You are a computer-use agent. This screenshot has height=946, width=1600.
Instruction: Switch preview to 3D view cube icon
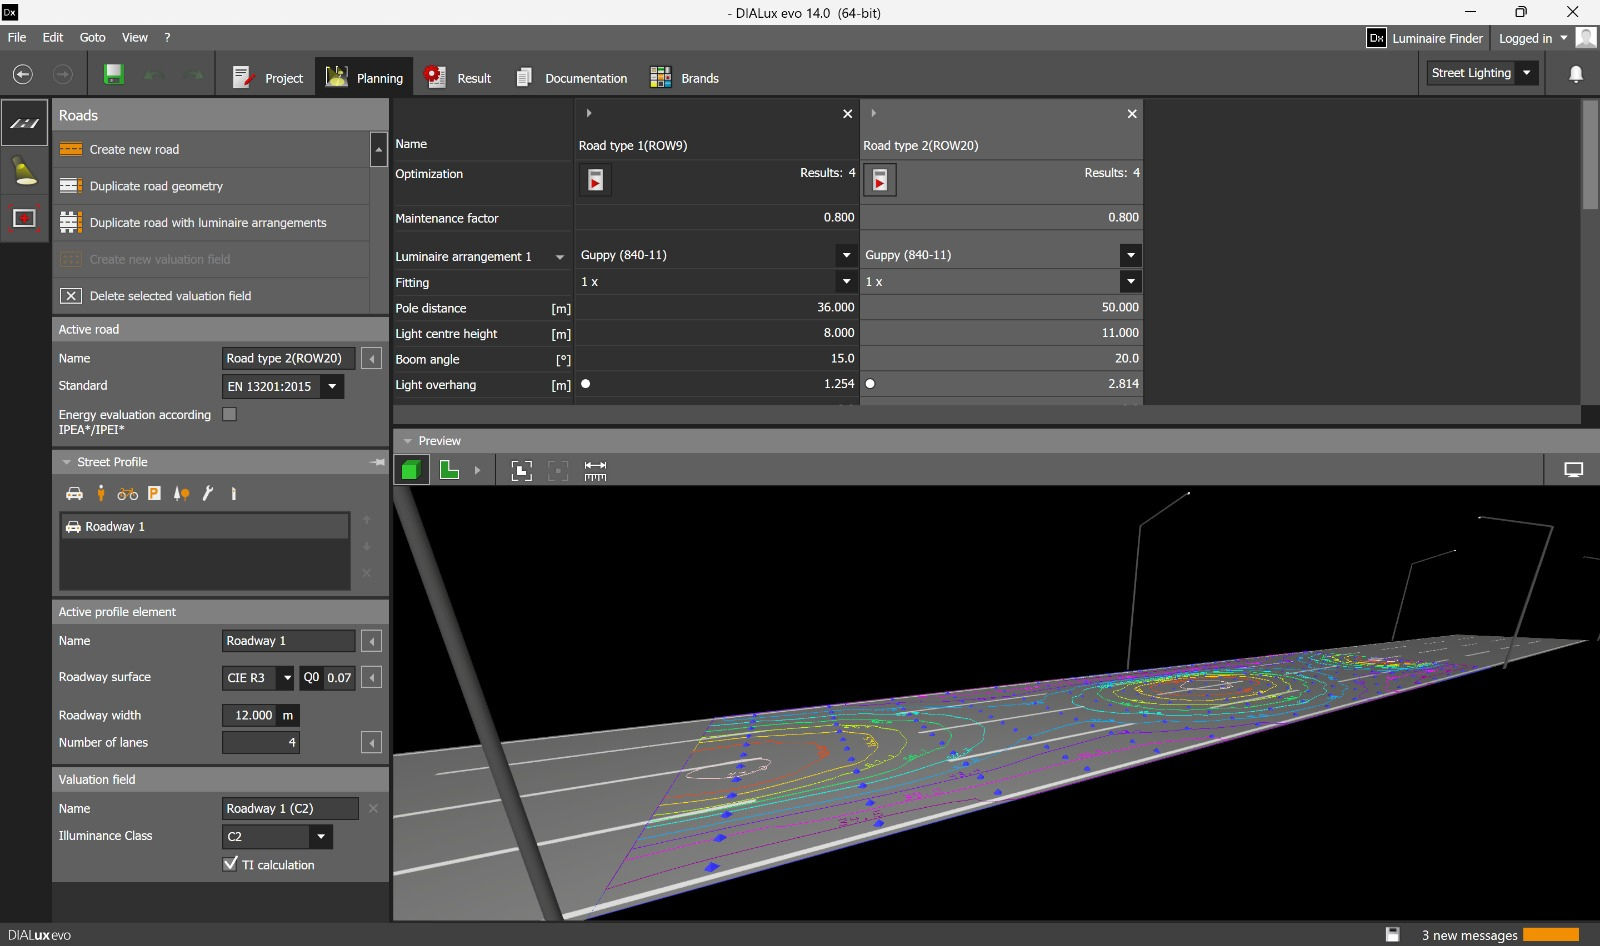click(411, 470)
